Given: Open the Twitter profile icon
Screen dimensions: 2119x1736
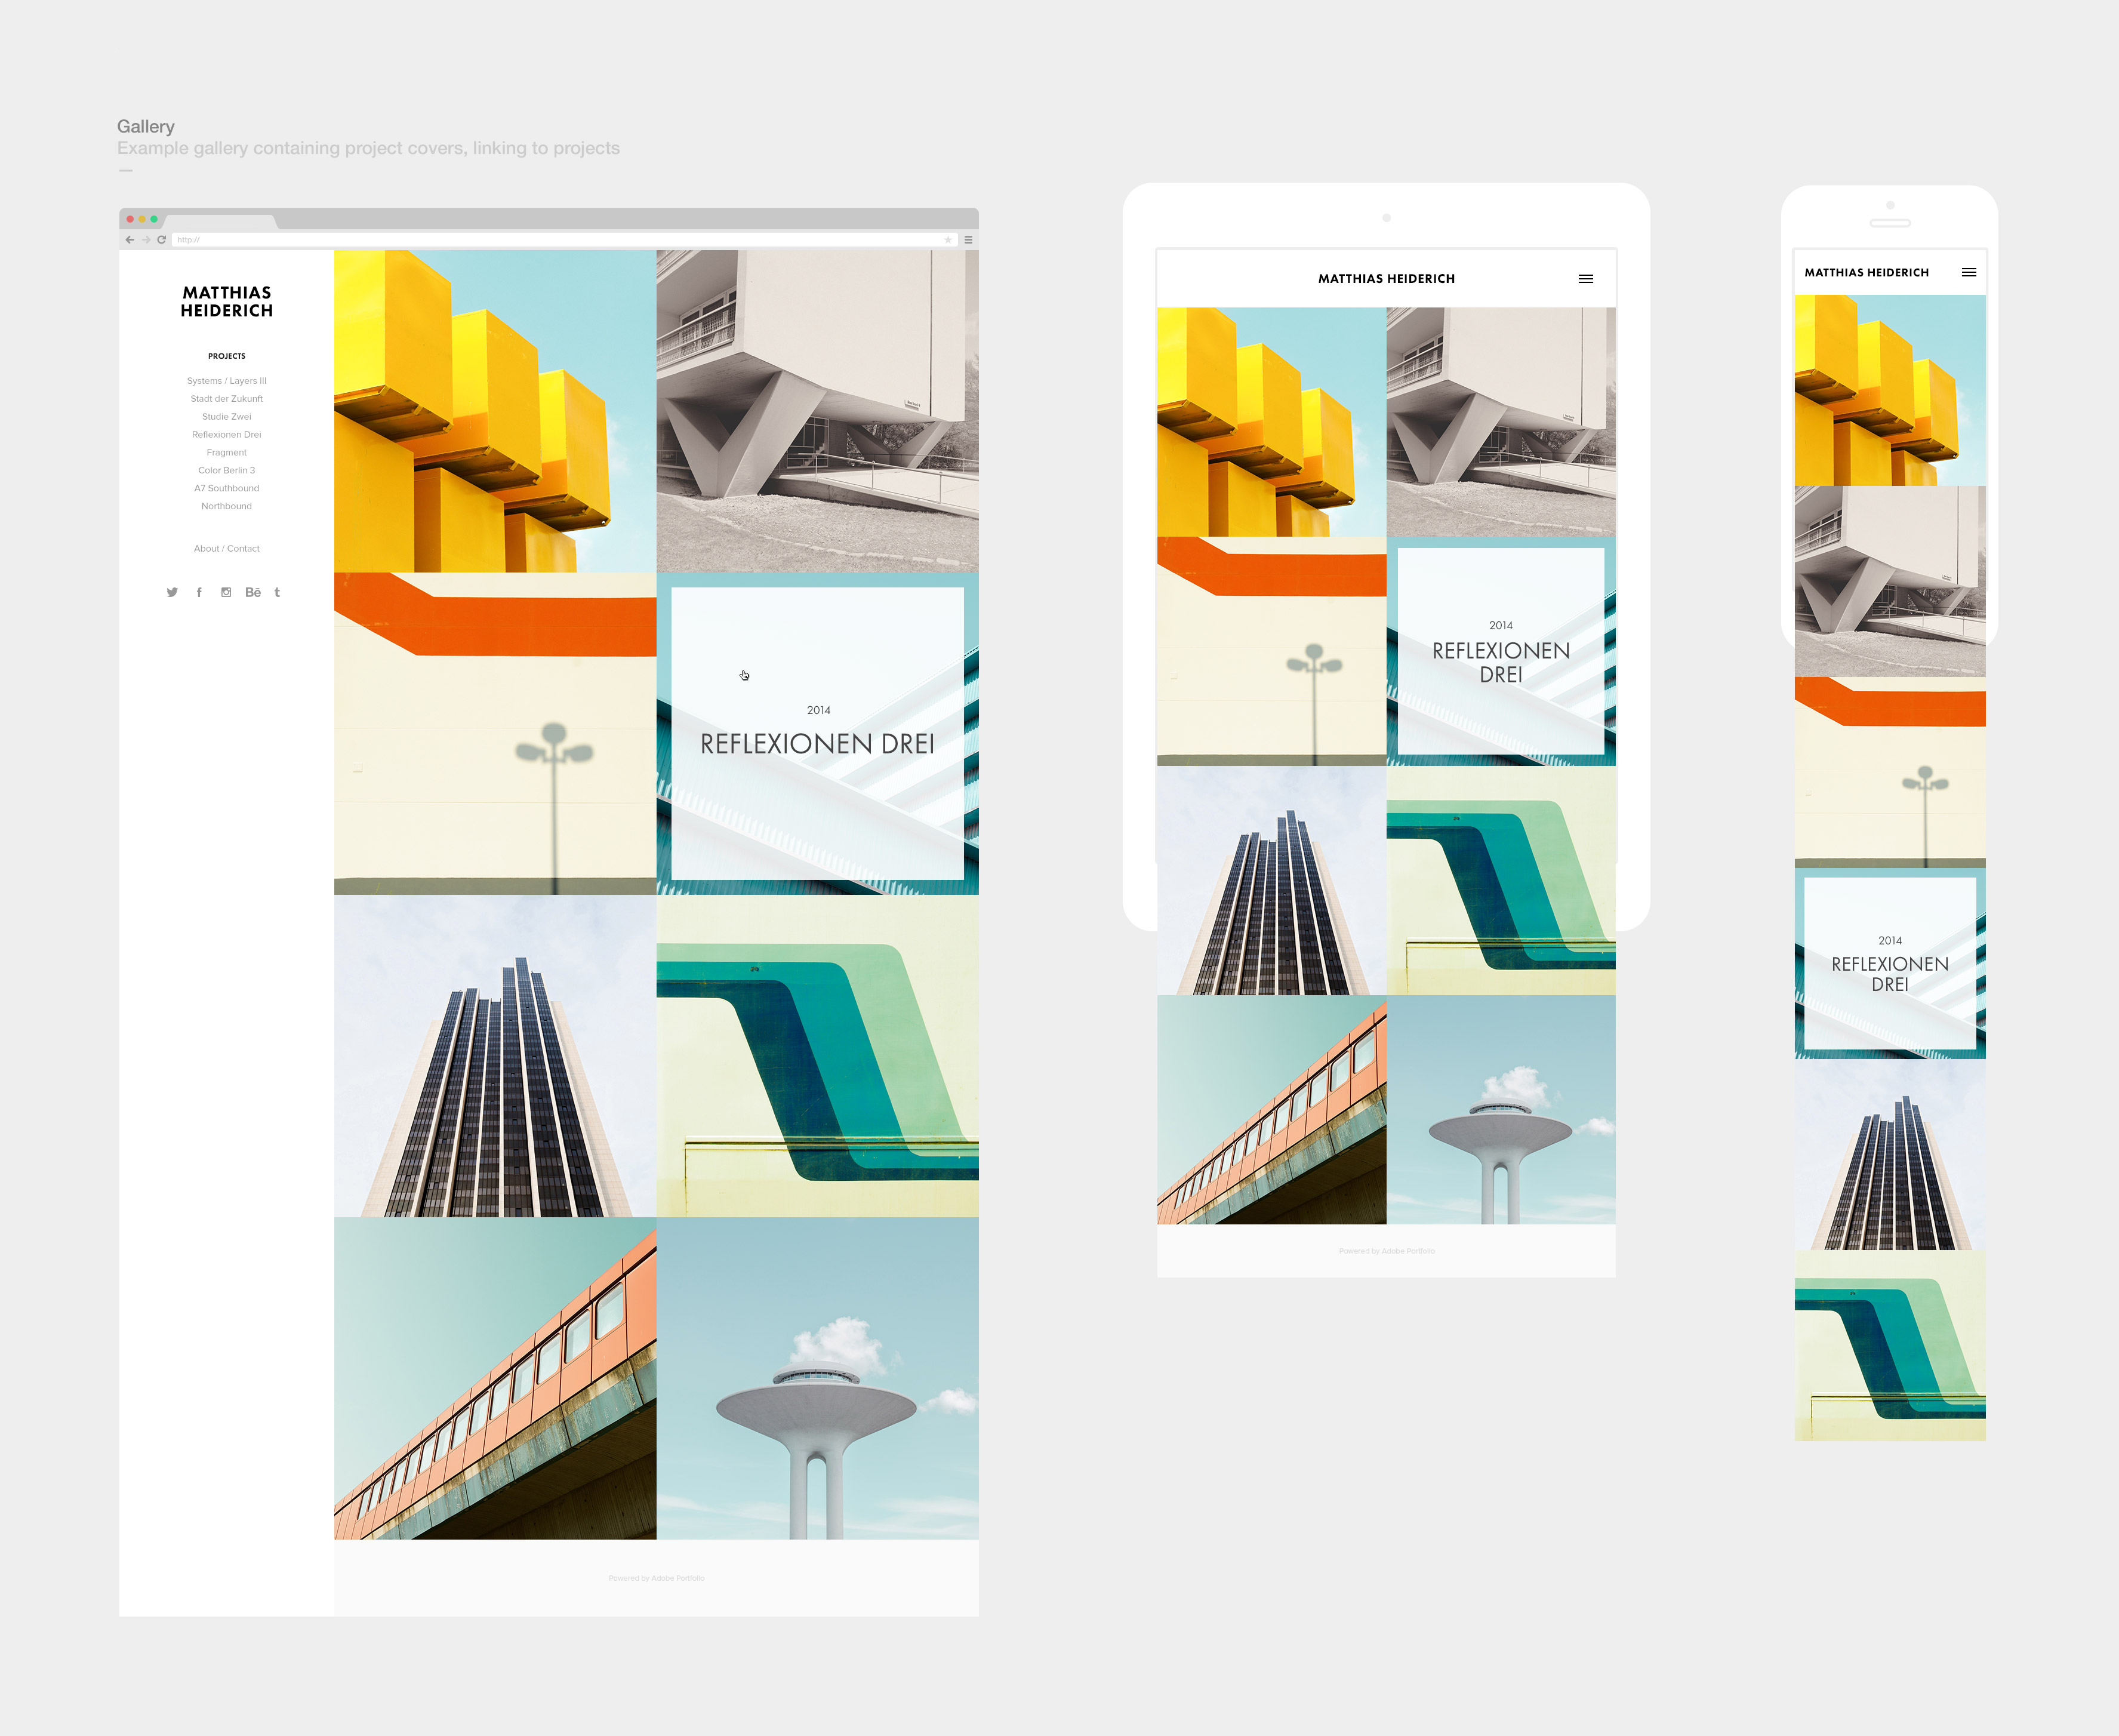Looking at the screenshot, I should pos(172,592).
